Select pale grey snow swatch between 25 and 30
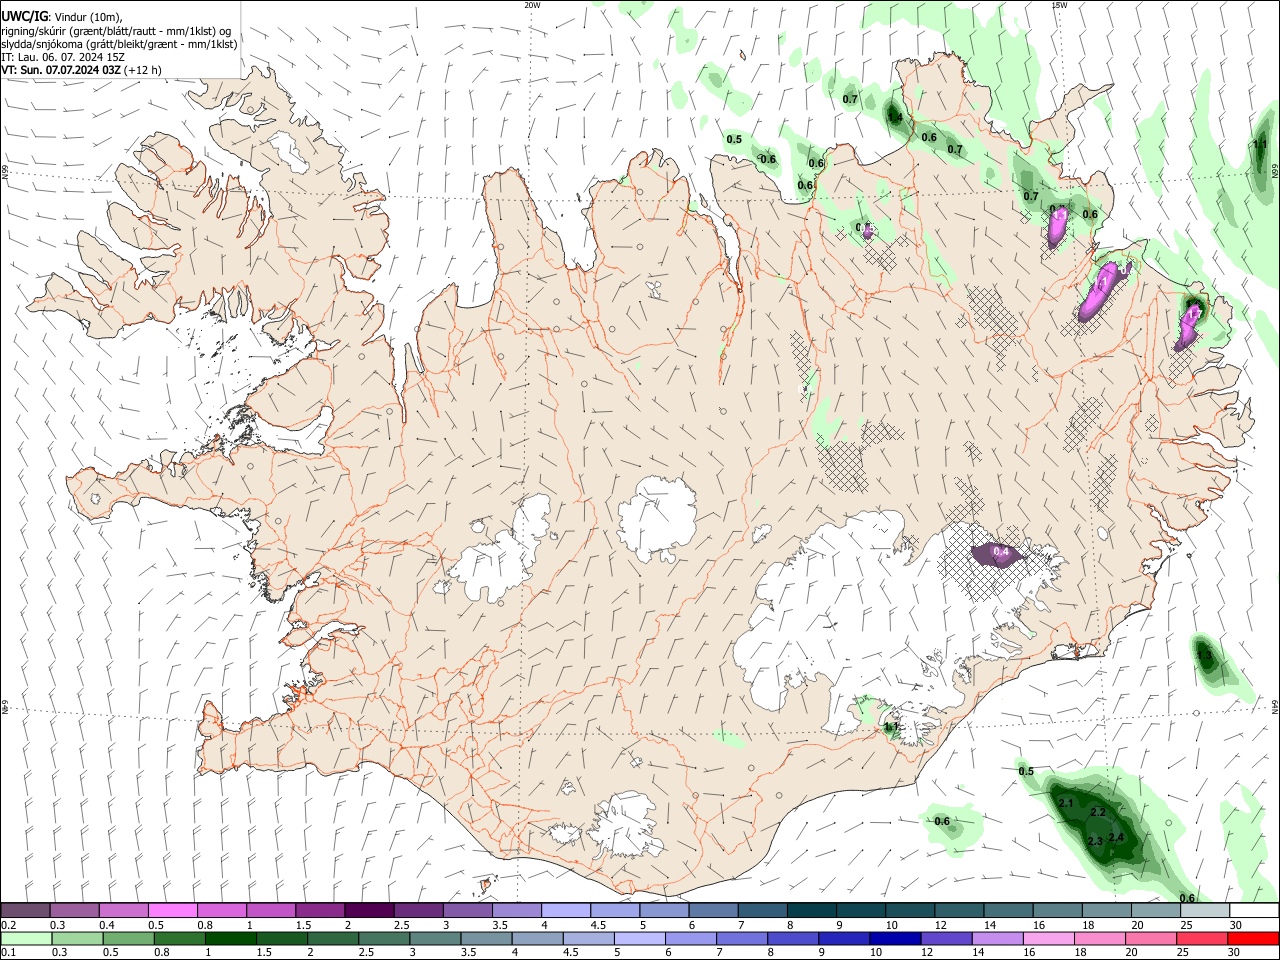The image size is (1280, 960). (x=1205, y=911)
